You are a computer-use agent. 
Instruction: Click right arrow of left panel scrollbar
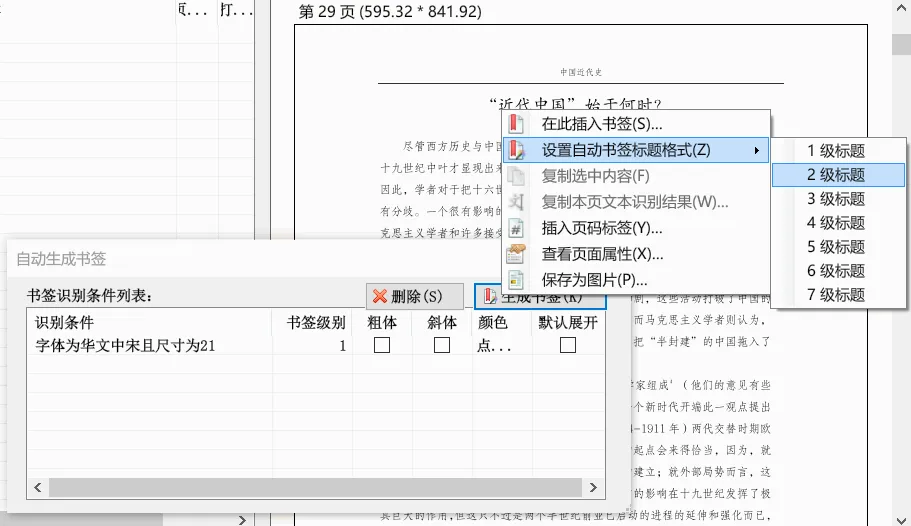[242, 520]
